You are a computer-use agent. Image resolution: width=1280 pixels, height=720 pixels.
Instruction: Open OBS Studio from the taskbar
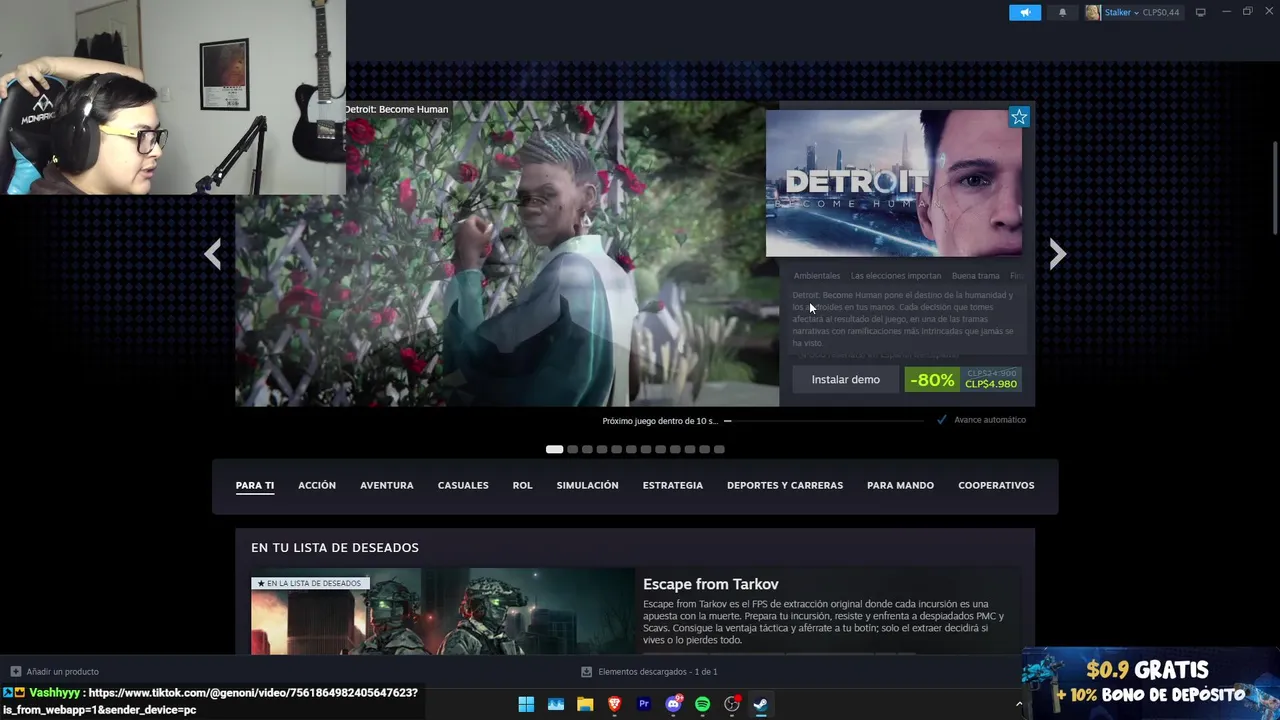pyautogui.click(x=732, y=704)
